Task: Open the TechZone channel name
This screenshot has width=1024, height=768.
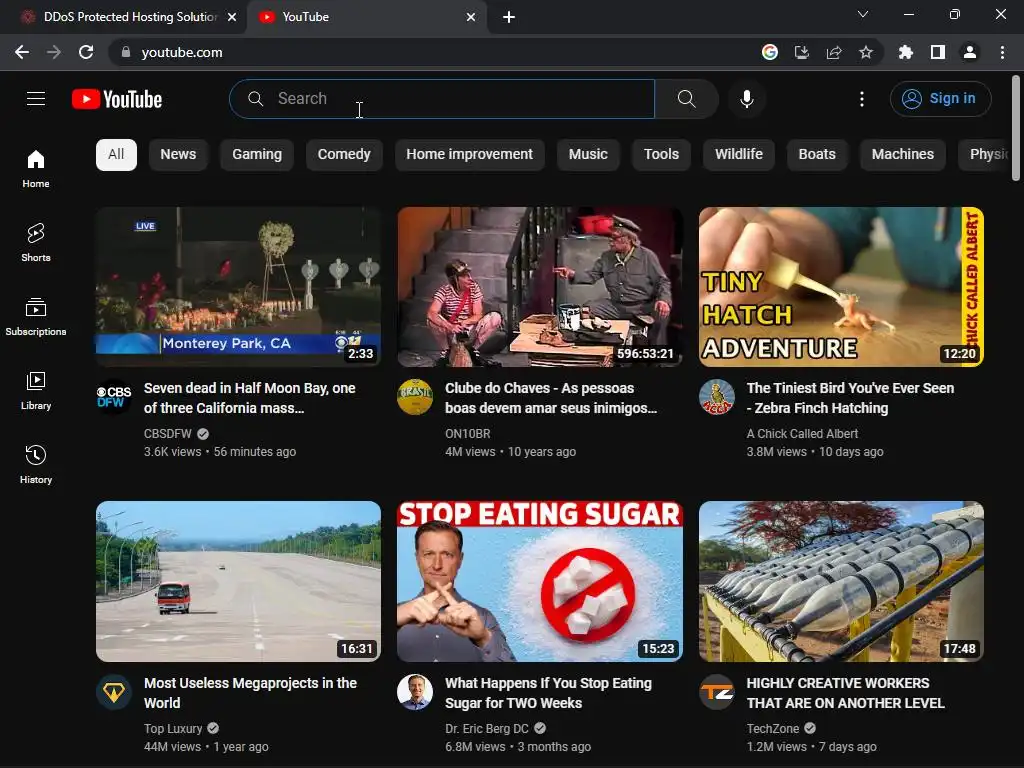Action: pos(773,729)
